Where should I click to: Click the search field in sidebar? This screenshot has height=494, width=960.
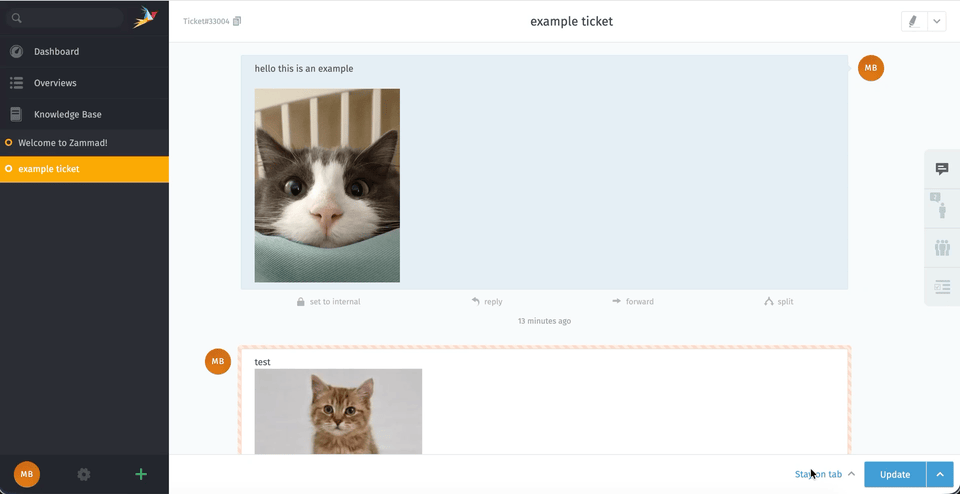[70, 18]
